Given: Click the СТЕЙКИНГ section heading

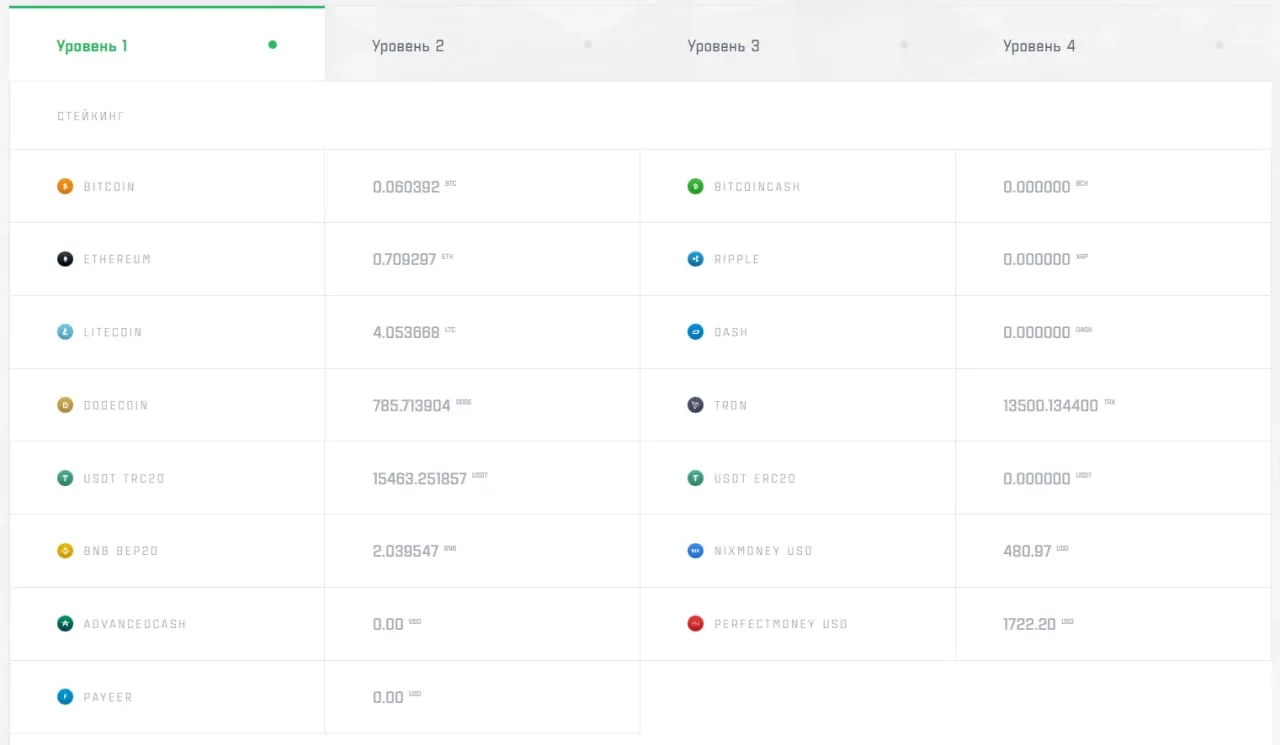Looking at the screenshot, I should click(91, 116).
